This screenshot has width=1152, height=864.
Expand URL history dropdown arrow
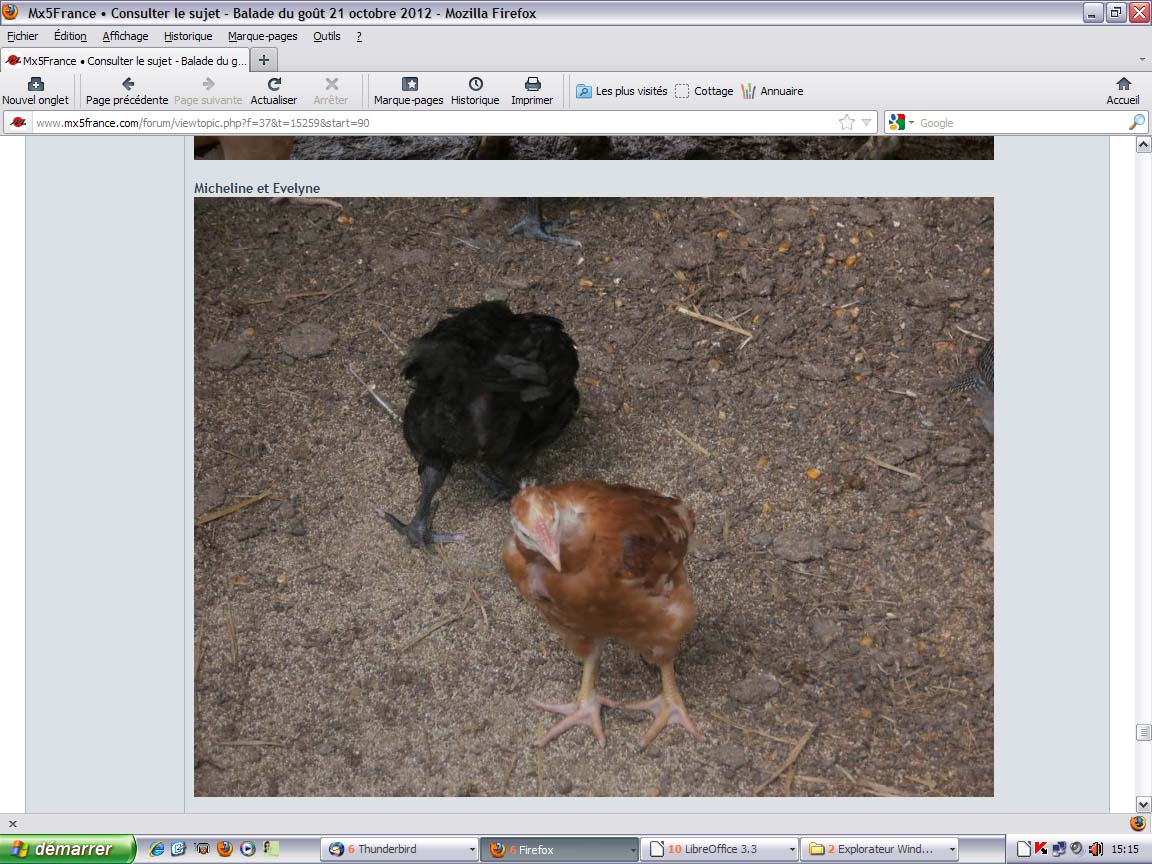click(x=867, y=123)
